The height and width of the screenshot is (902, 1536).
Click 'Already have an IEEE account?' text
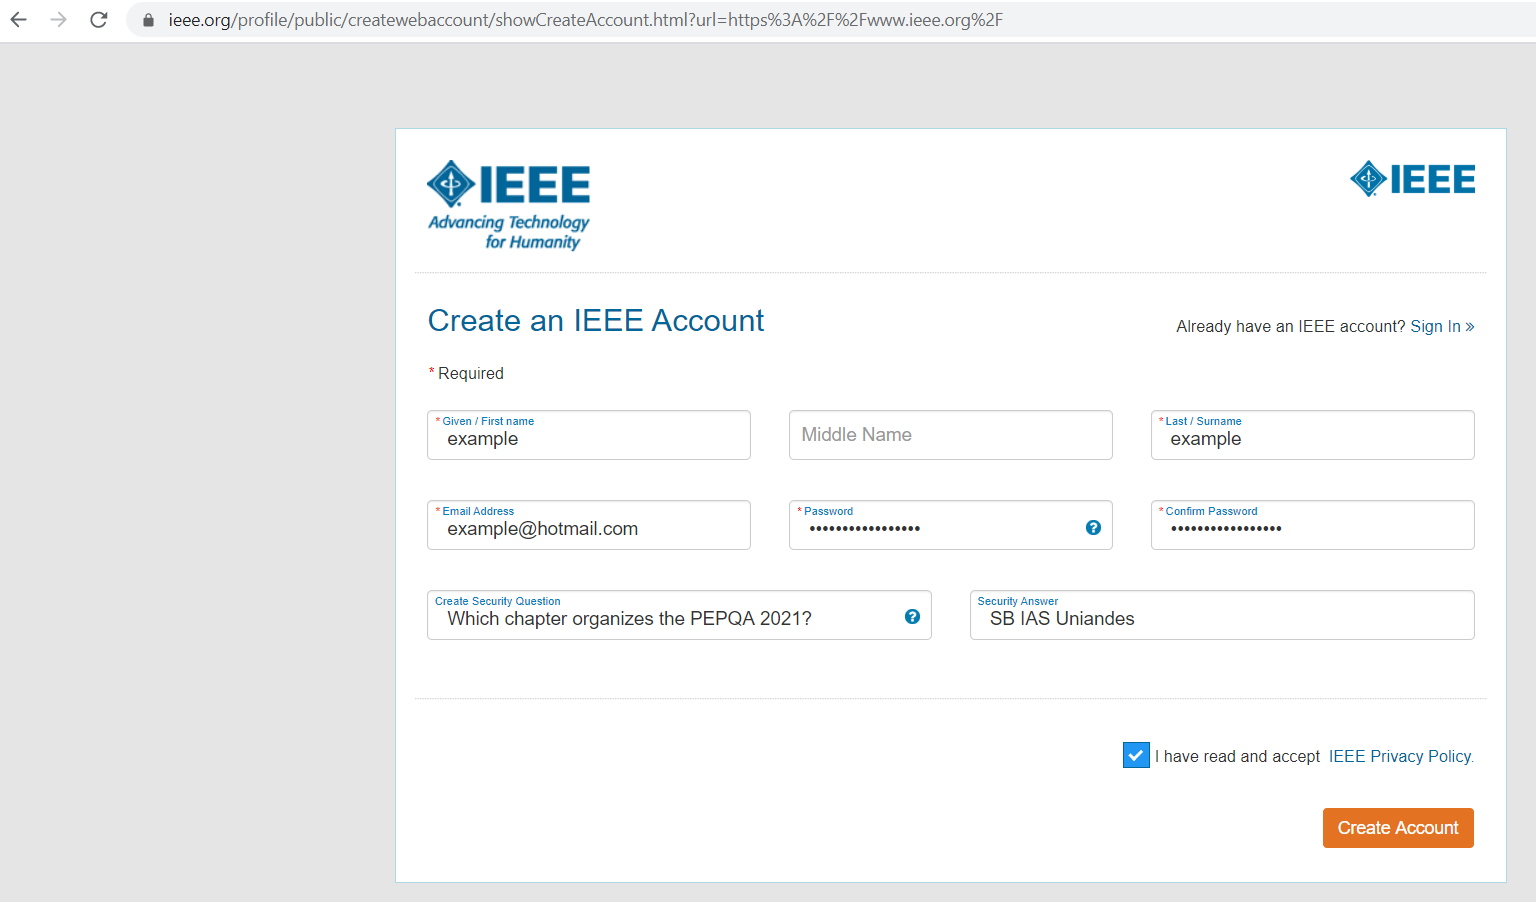pyautogui.click(x=1291, y=326)
